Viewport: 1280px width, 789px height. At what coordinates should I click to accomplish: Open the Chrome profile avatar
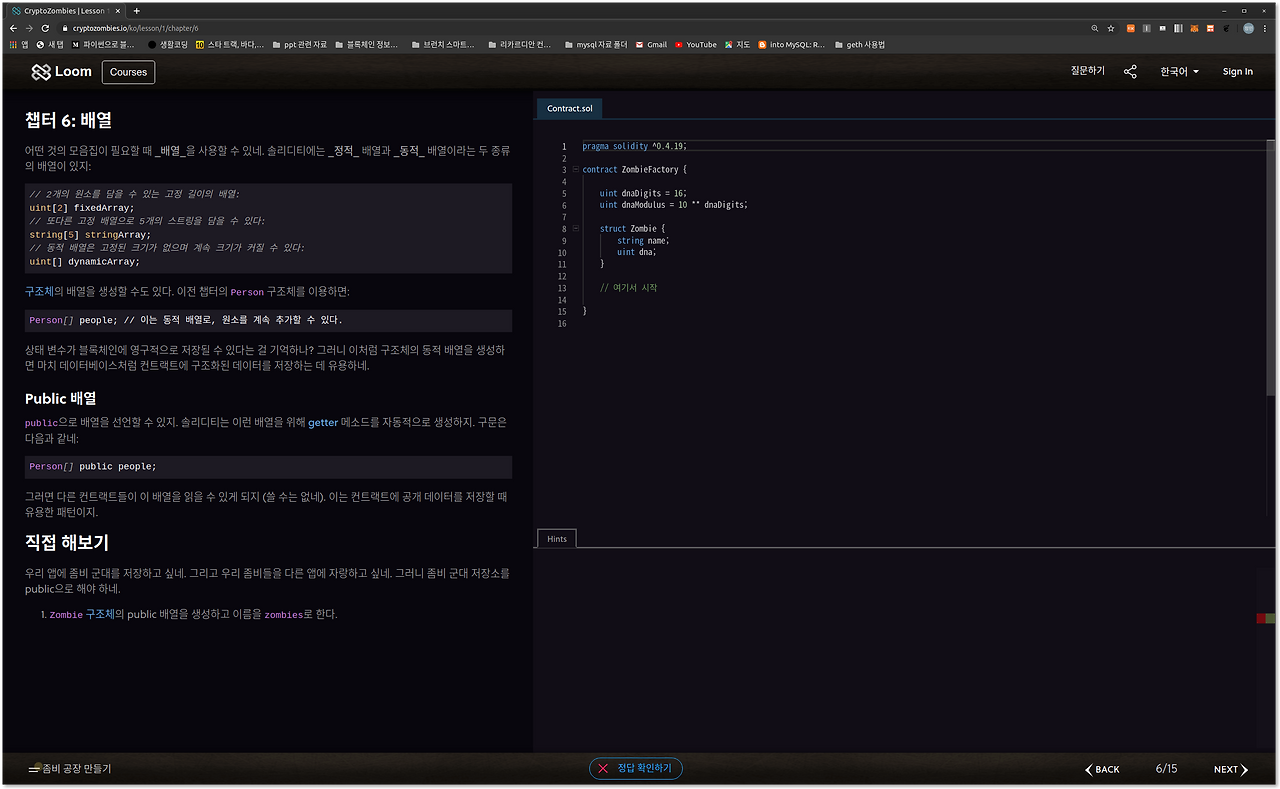[1249, 28]
